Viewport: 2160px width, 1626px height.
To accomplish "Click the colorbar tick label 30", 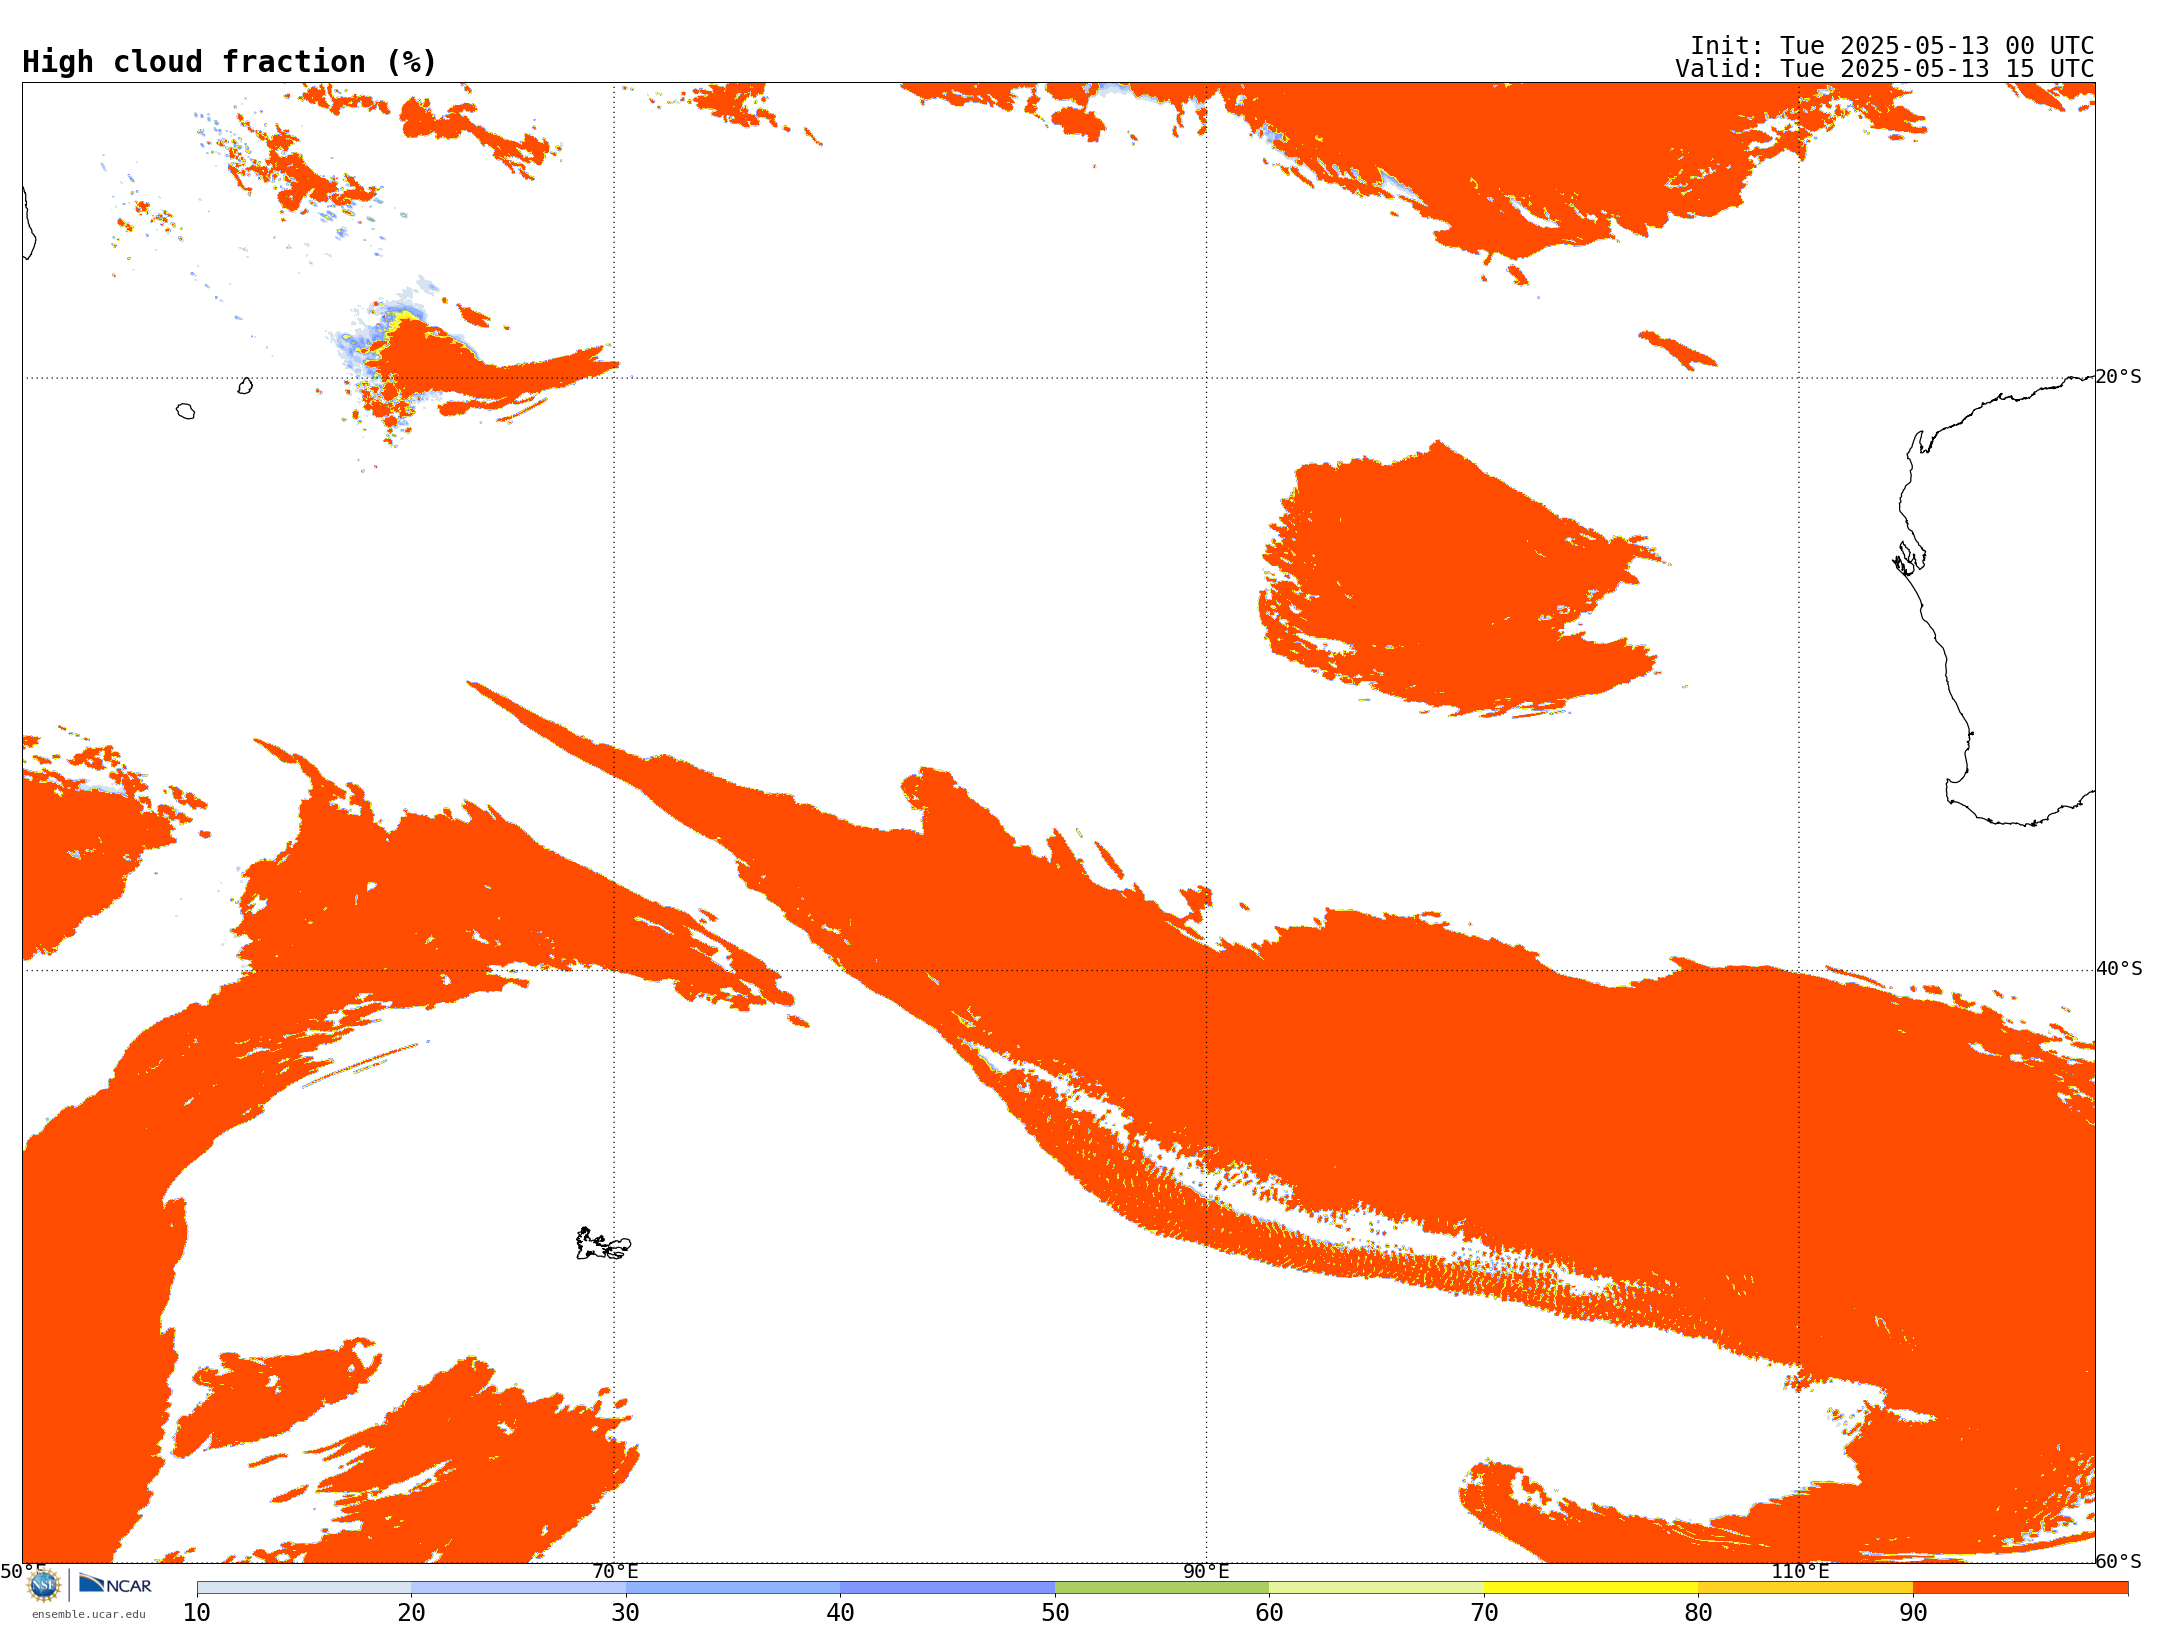I will [626, 1613].
